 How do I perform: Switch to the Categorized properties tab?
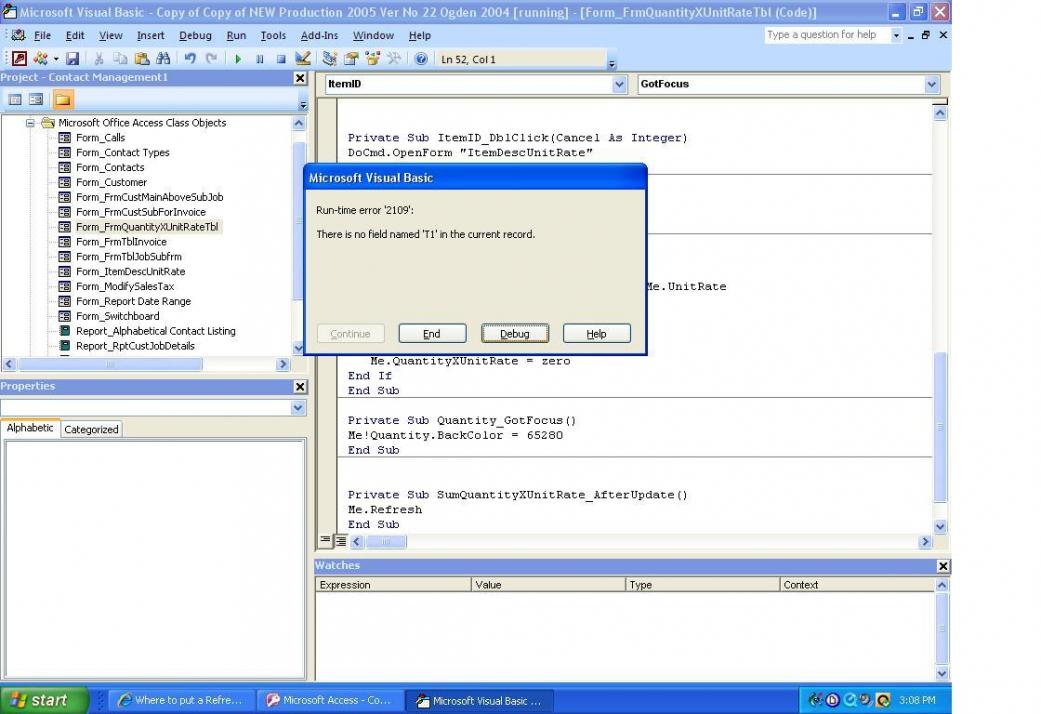pos(92,430)
